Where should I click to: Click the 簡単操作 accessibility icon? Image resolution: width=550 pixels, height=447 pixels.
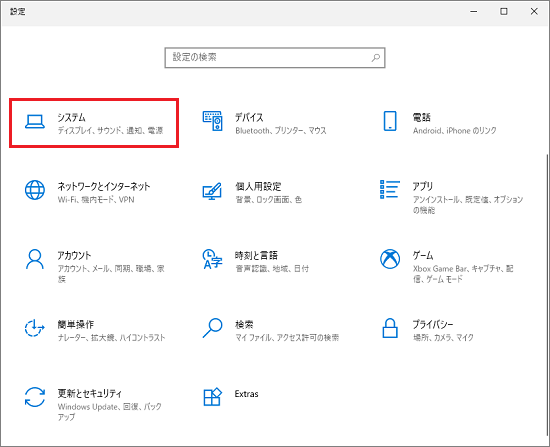coord(35,328)
